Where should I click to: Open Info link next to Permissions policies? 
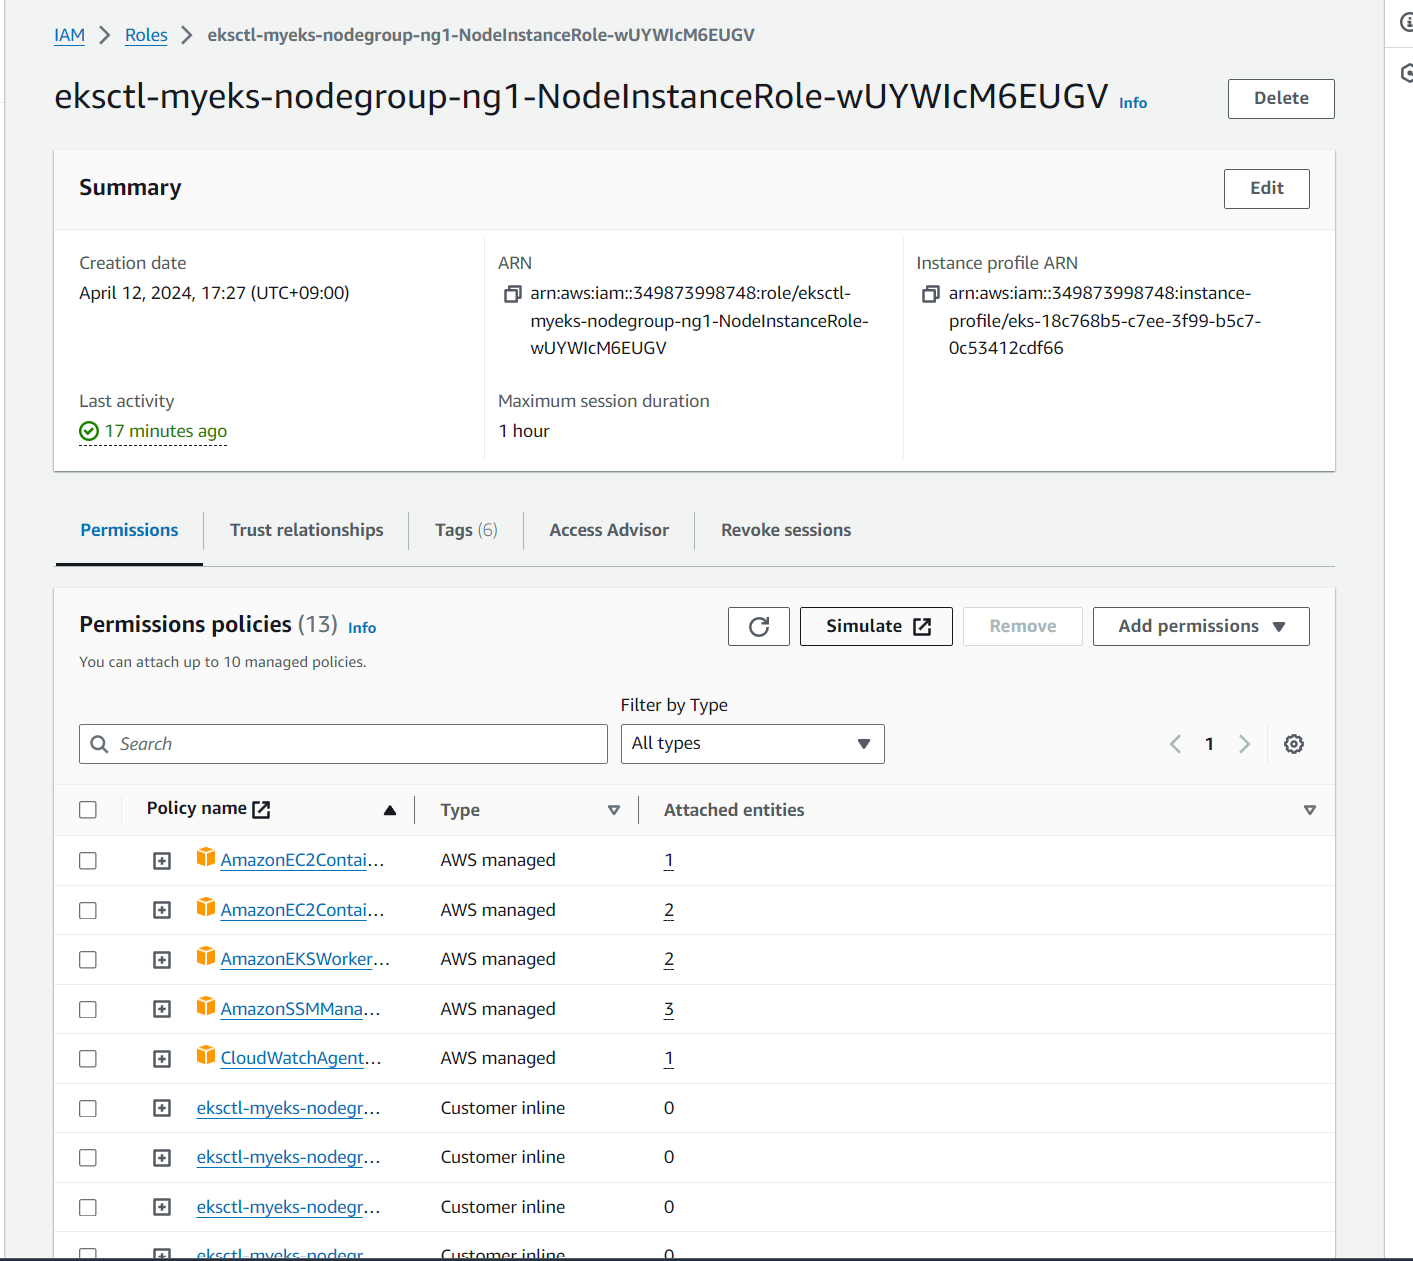pos(362,628)
